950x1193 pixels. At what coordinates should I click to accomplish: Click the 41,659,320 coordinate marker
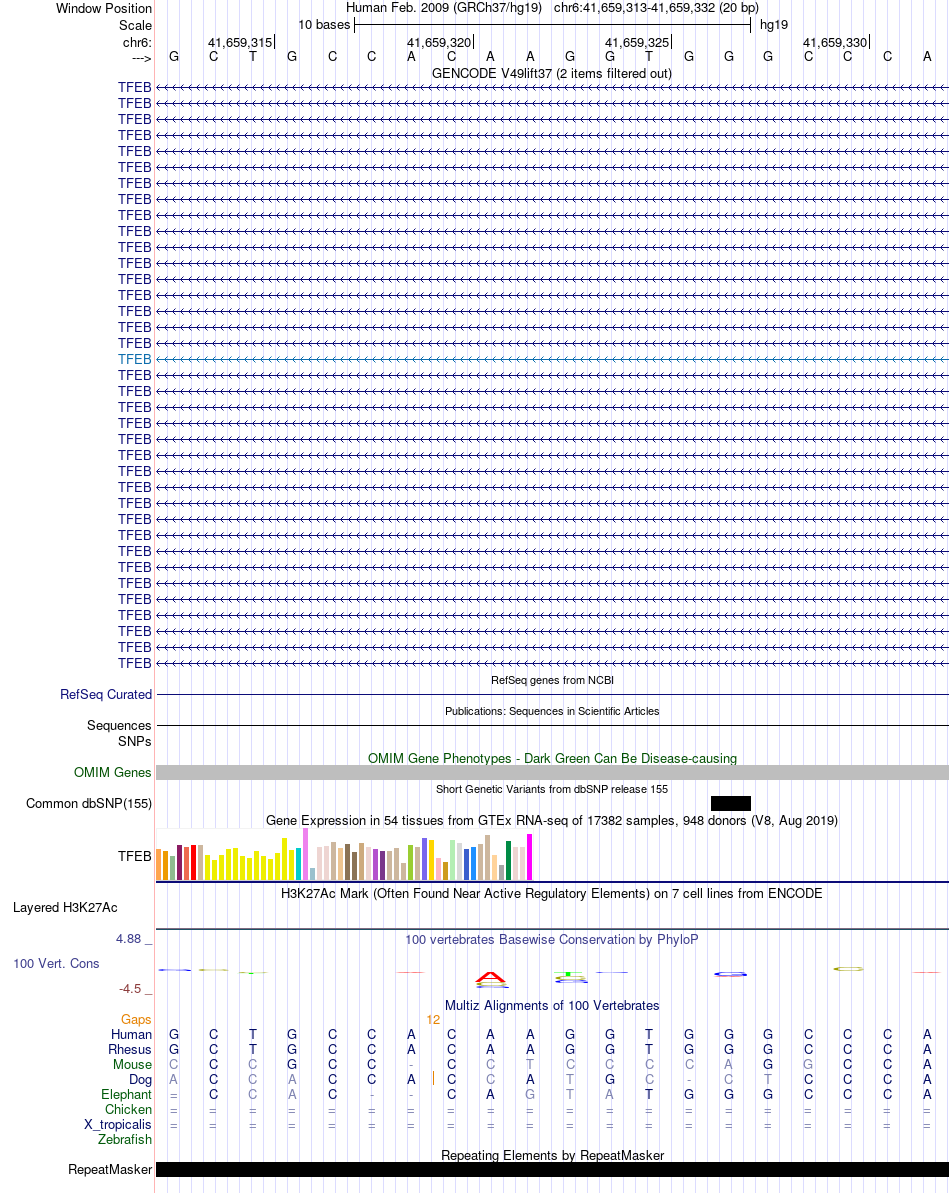439,43
